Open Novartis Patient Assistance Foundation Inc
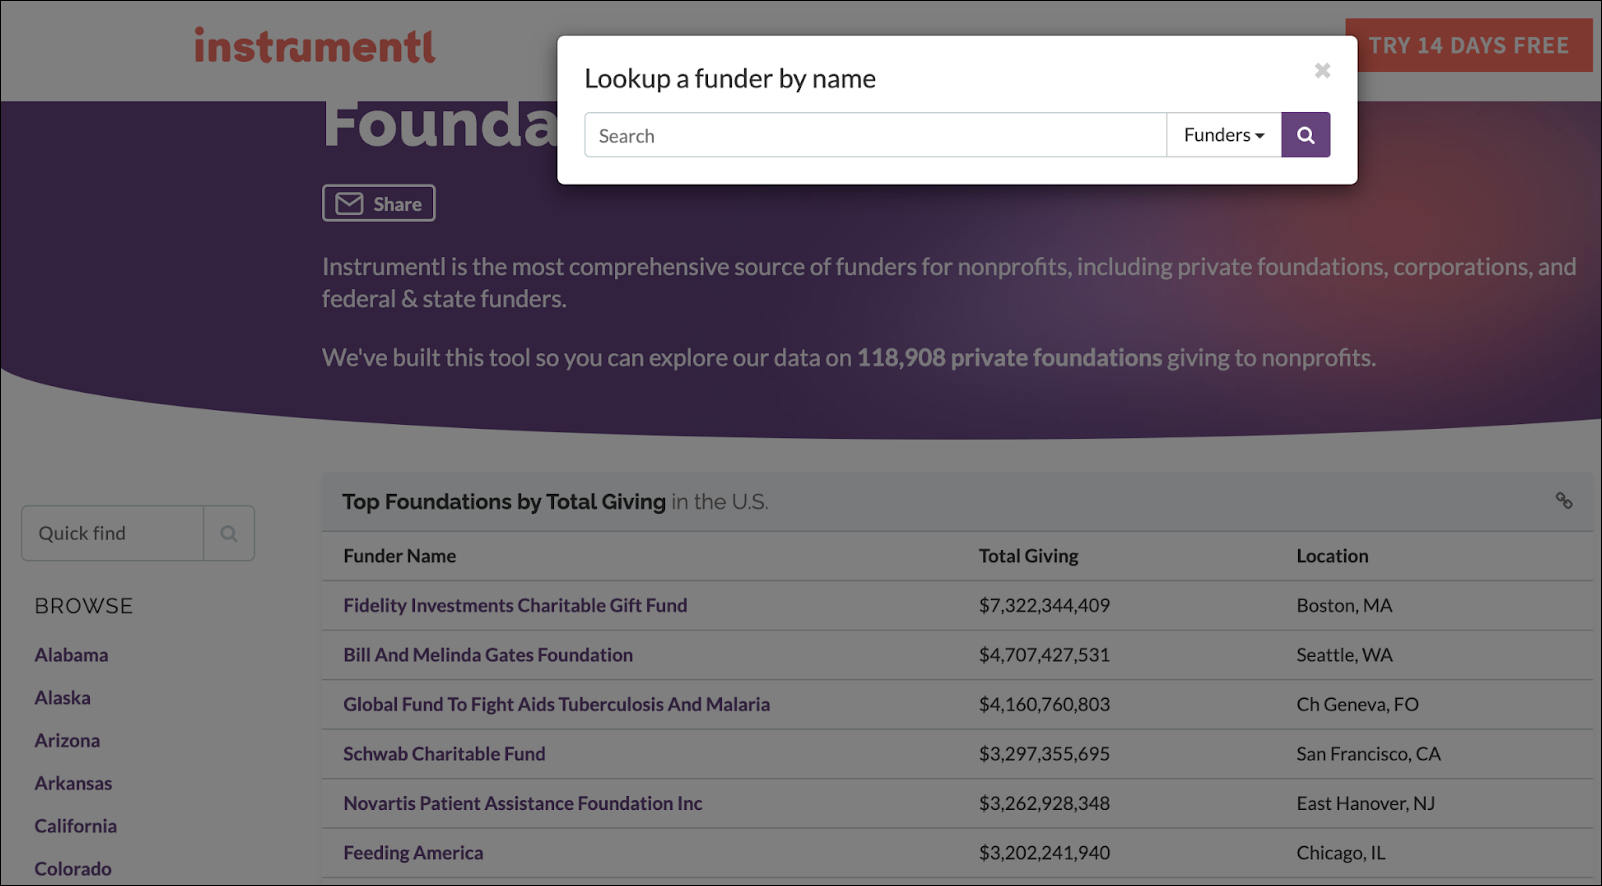The height and width of the screenshot is (886, 1602). point(523,803)
